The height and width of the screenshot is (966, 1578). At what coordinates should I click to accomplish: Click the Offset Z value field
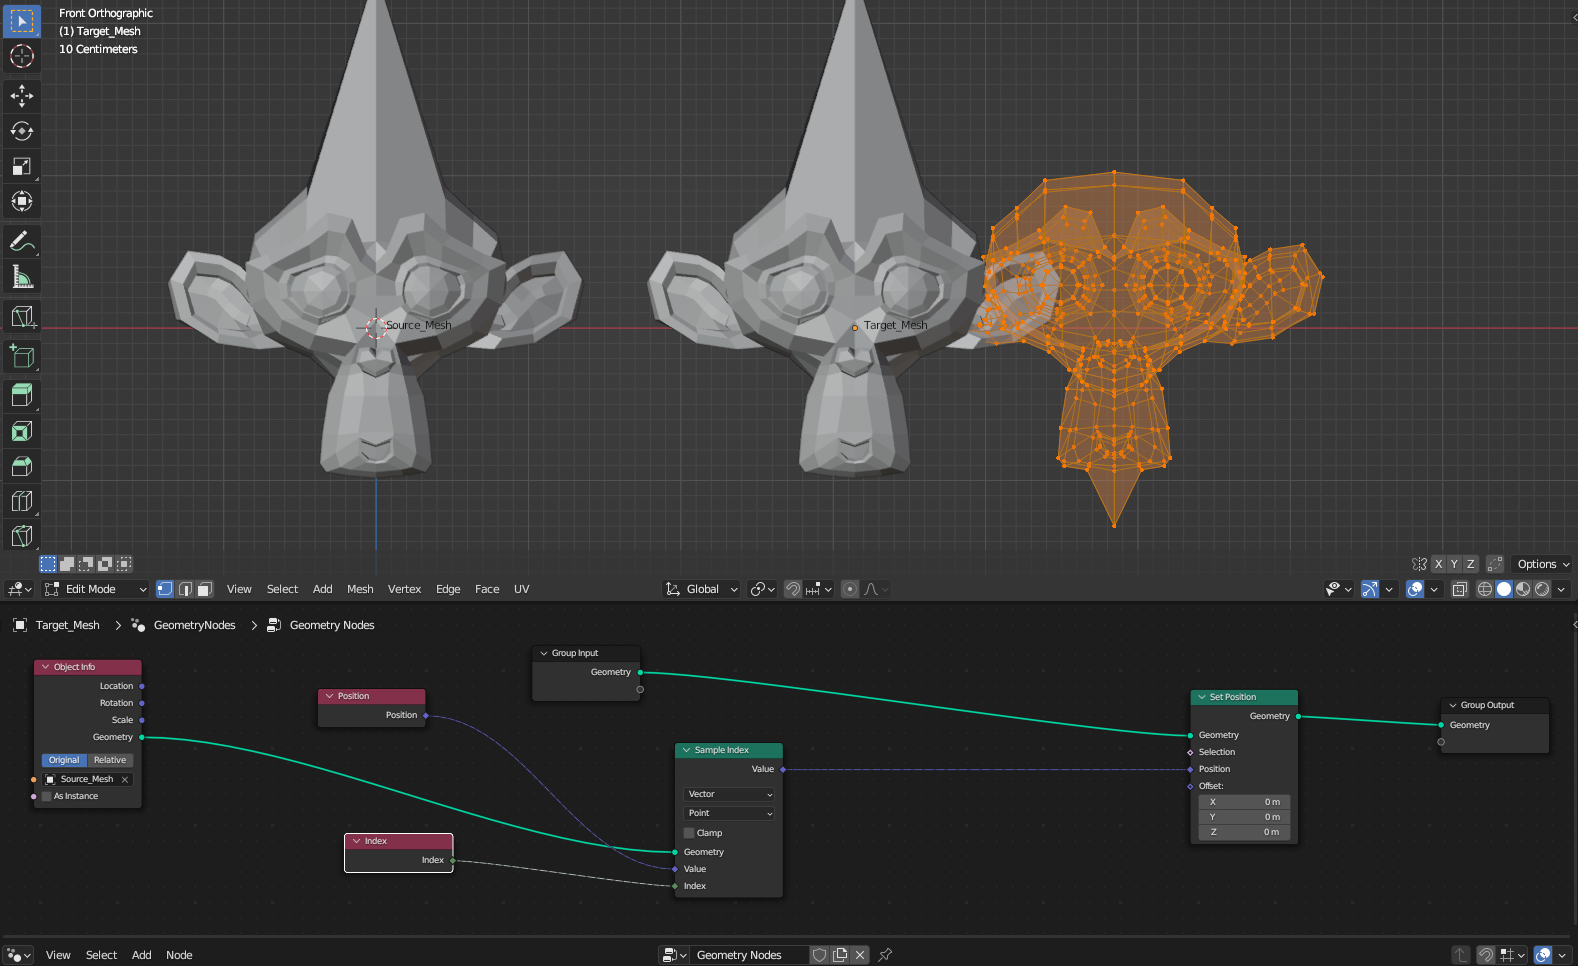(1244, 832)
